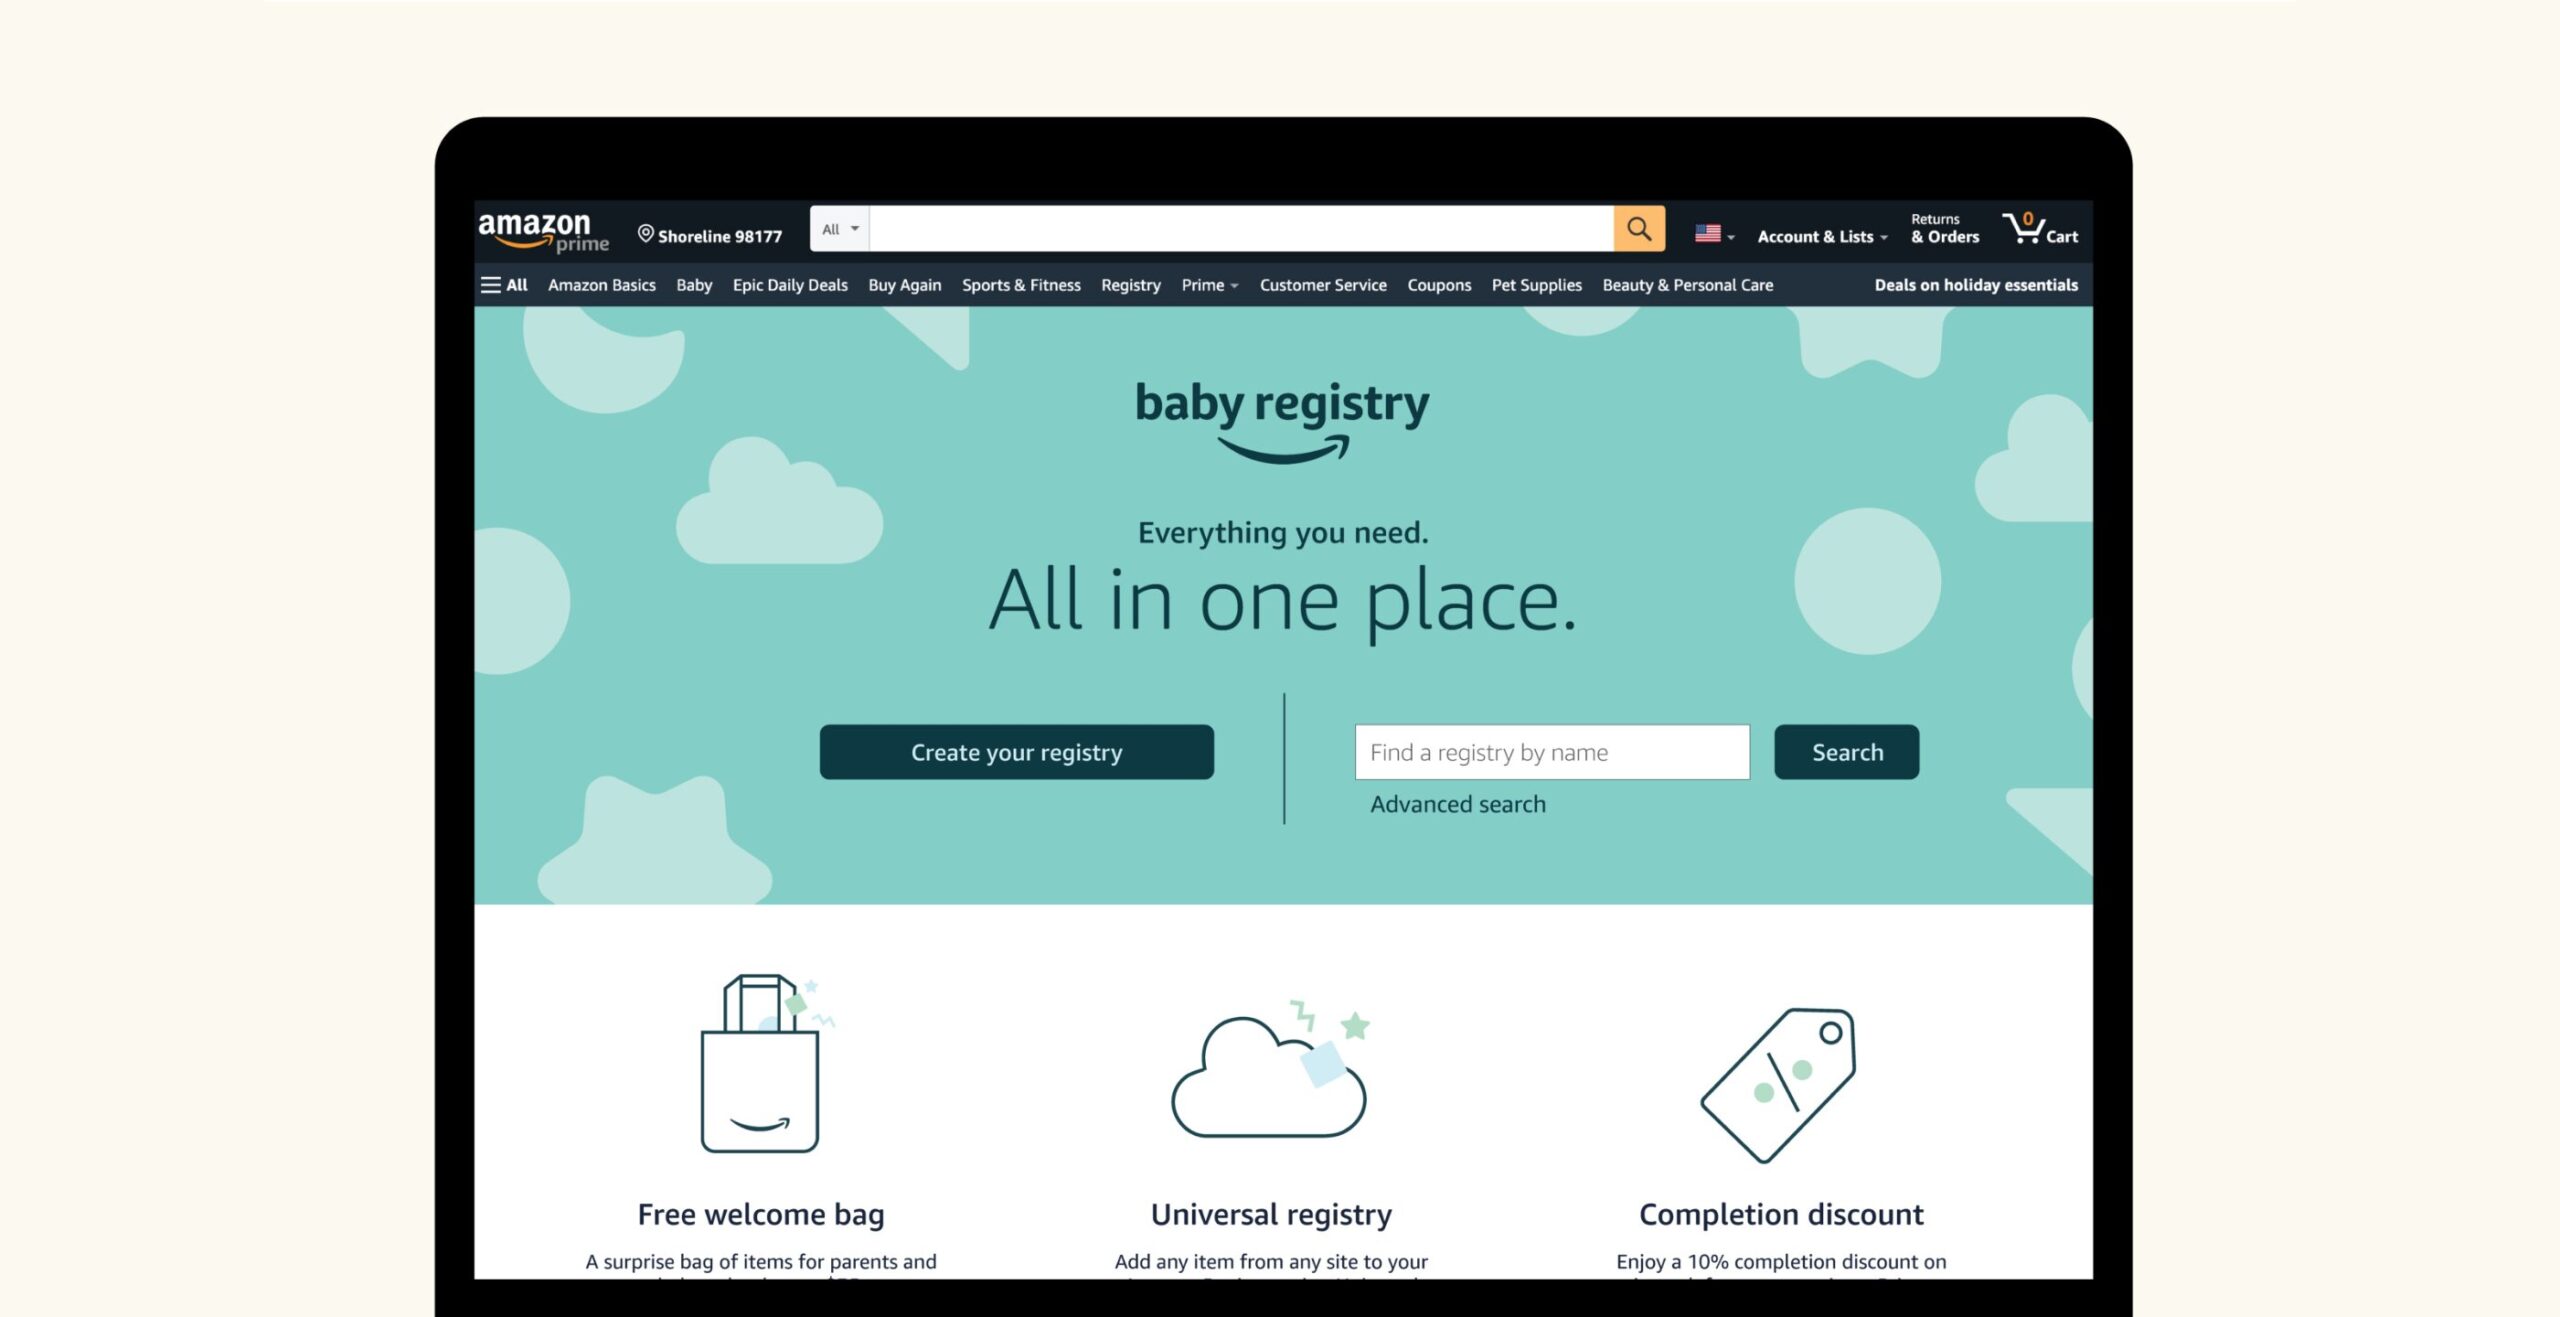Click Create your registry button
The width and height of the screenshot is (2560, 1317).
click(x=1016, y=751)
